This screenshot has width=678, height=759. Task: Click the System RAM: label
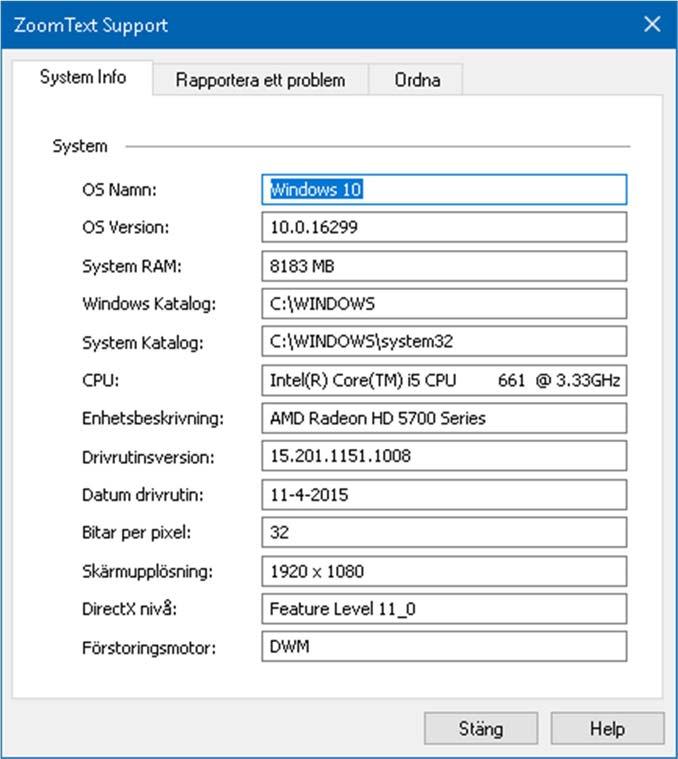132,266
